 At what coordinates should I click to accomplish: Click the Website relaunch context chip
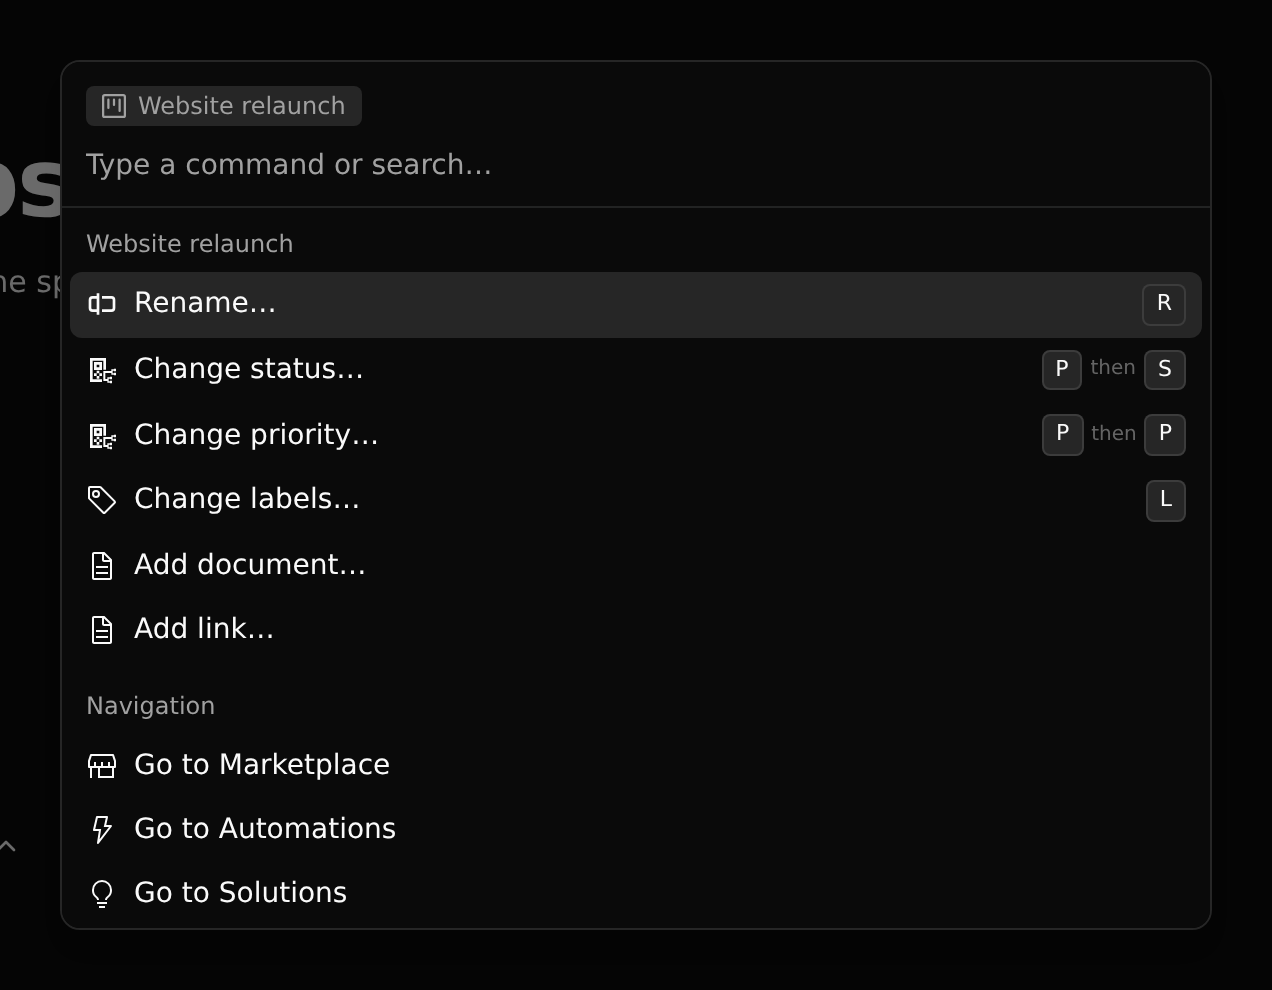[x=224, y=106]
